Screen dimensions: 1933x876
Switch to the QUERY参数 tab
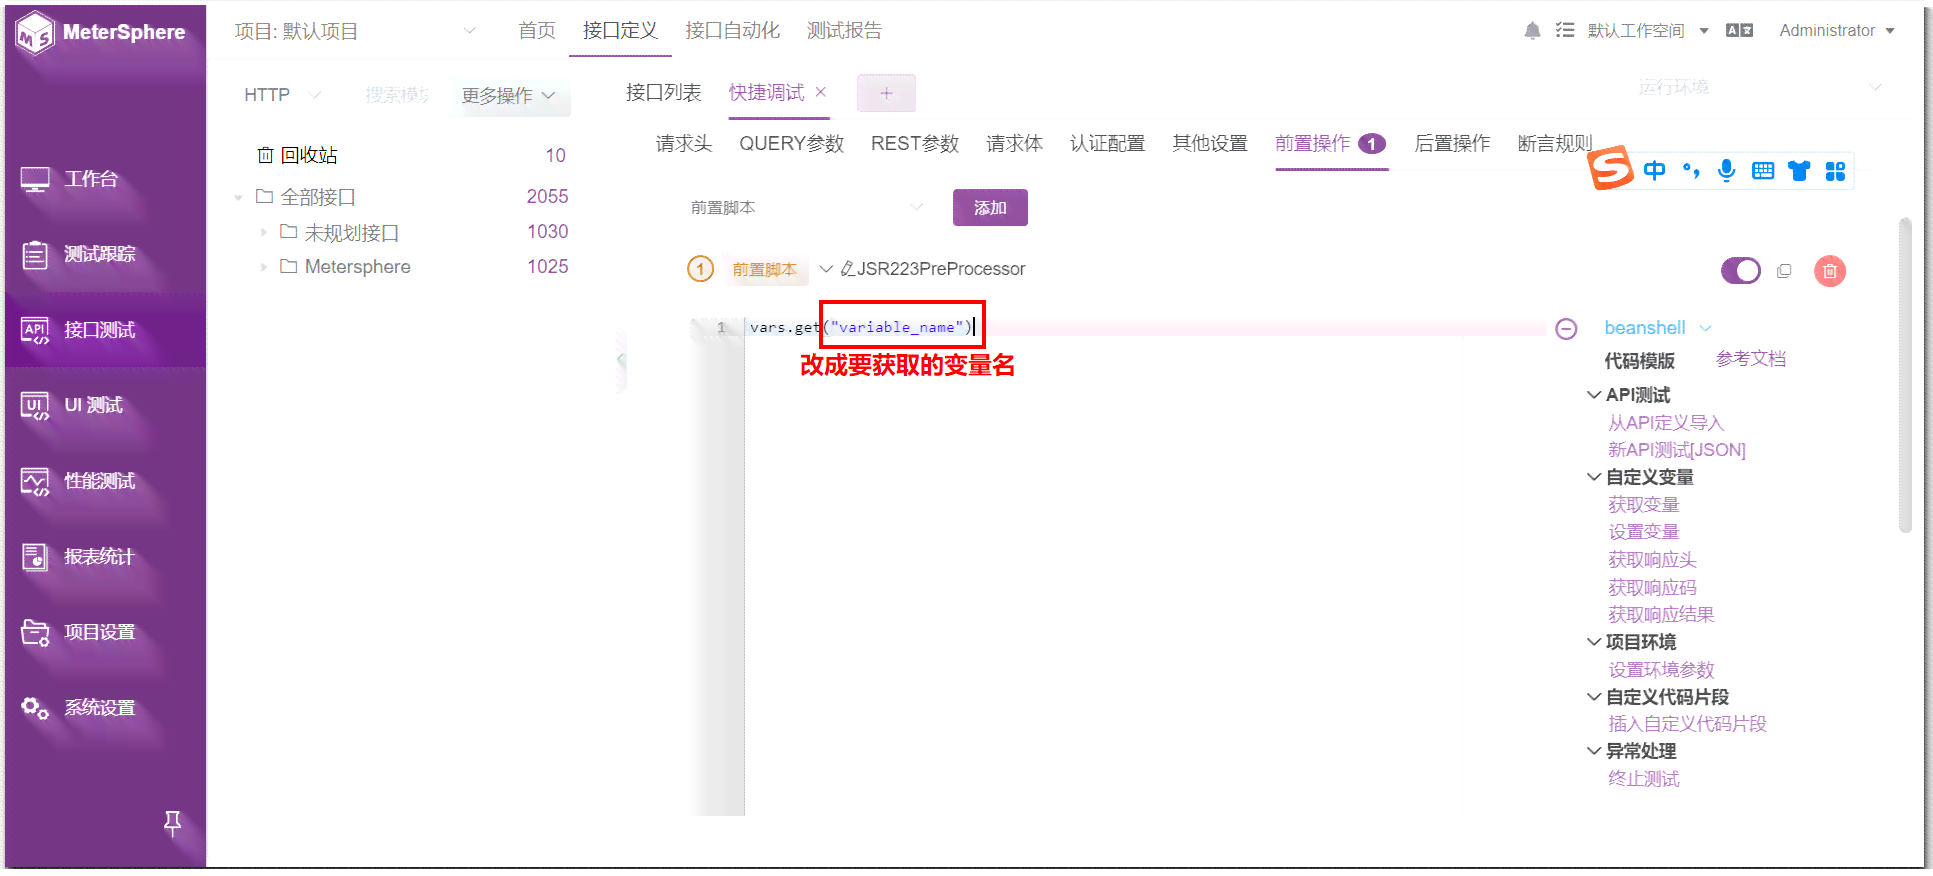[x=791, y=144]
